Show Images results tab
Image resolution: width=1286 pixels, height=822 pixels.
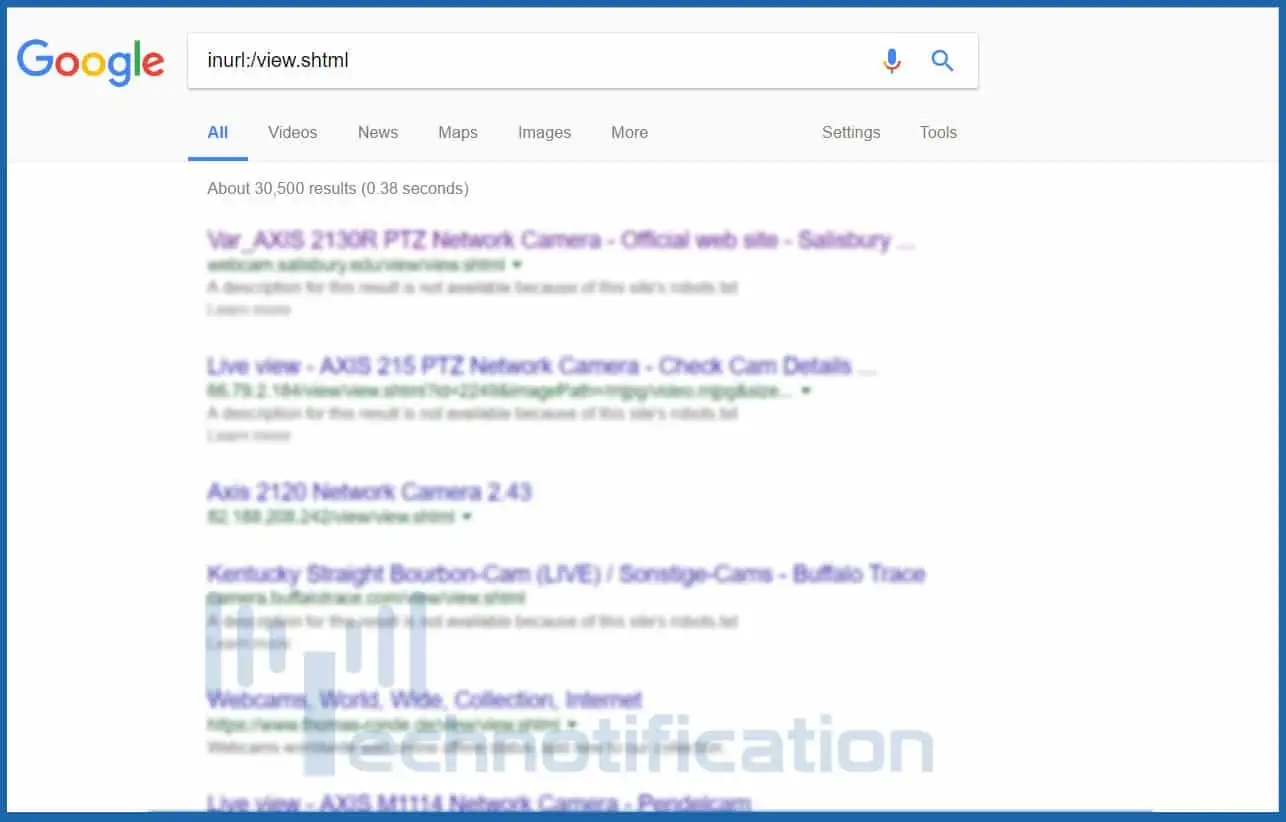544,132
